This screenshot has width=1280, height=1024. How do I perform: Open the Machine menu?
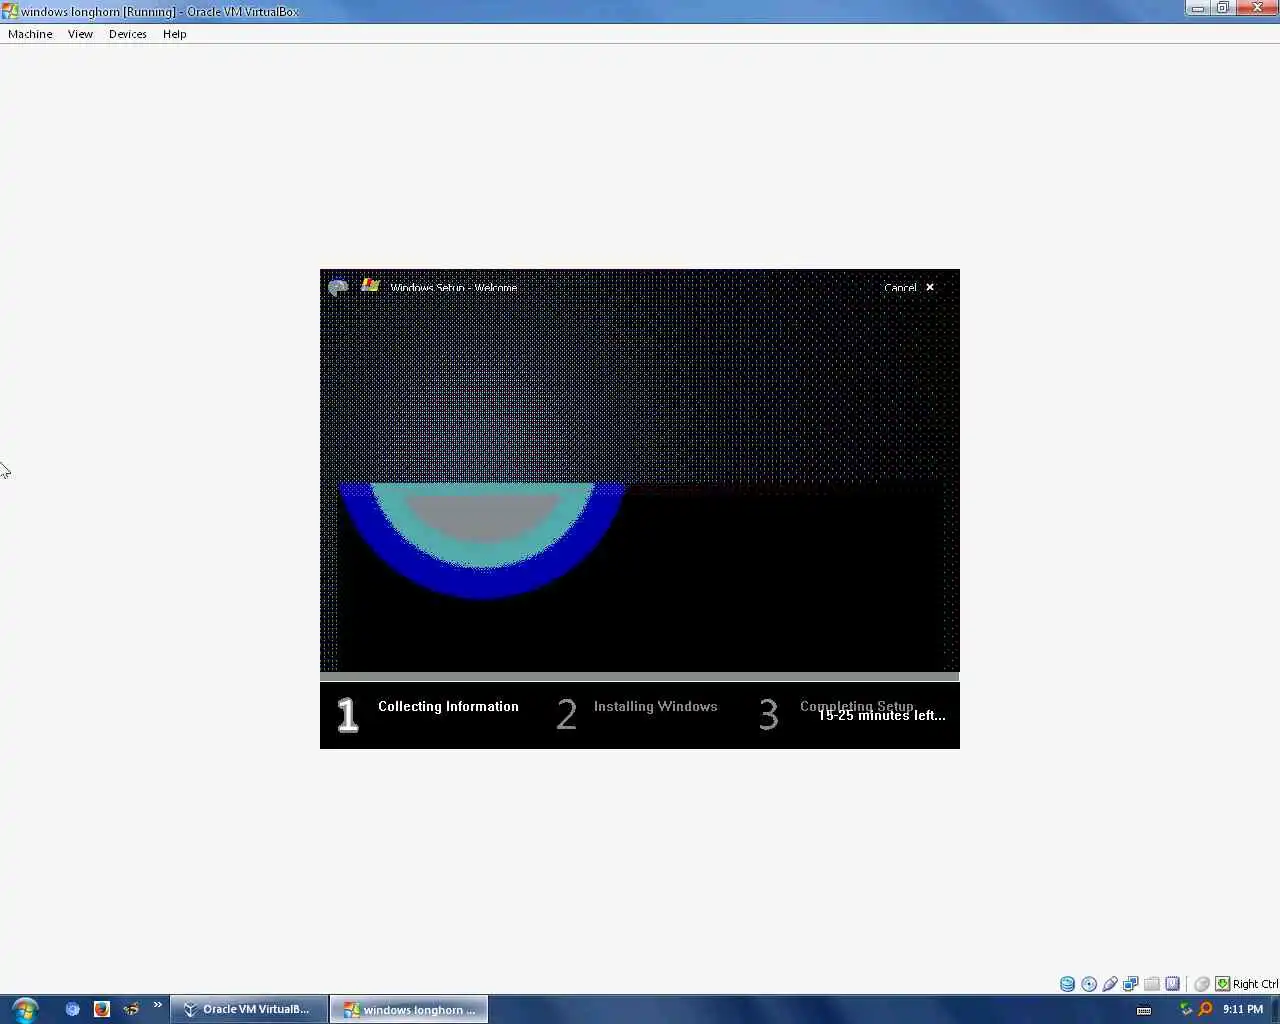30,34
